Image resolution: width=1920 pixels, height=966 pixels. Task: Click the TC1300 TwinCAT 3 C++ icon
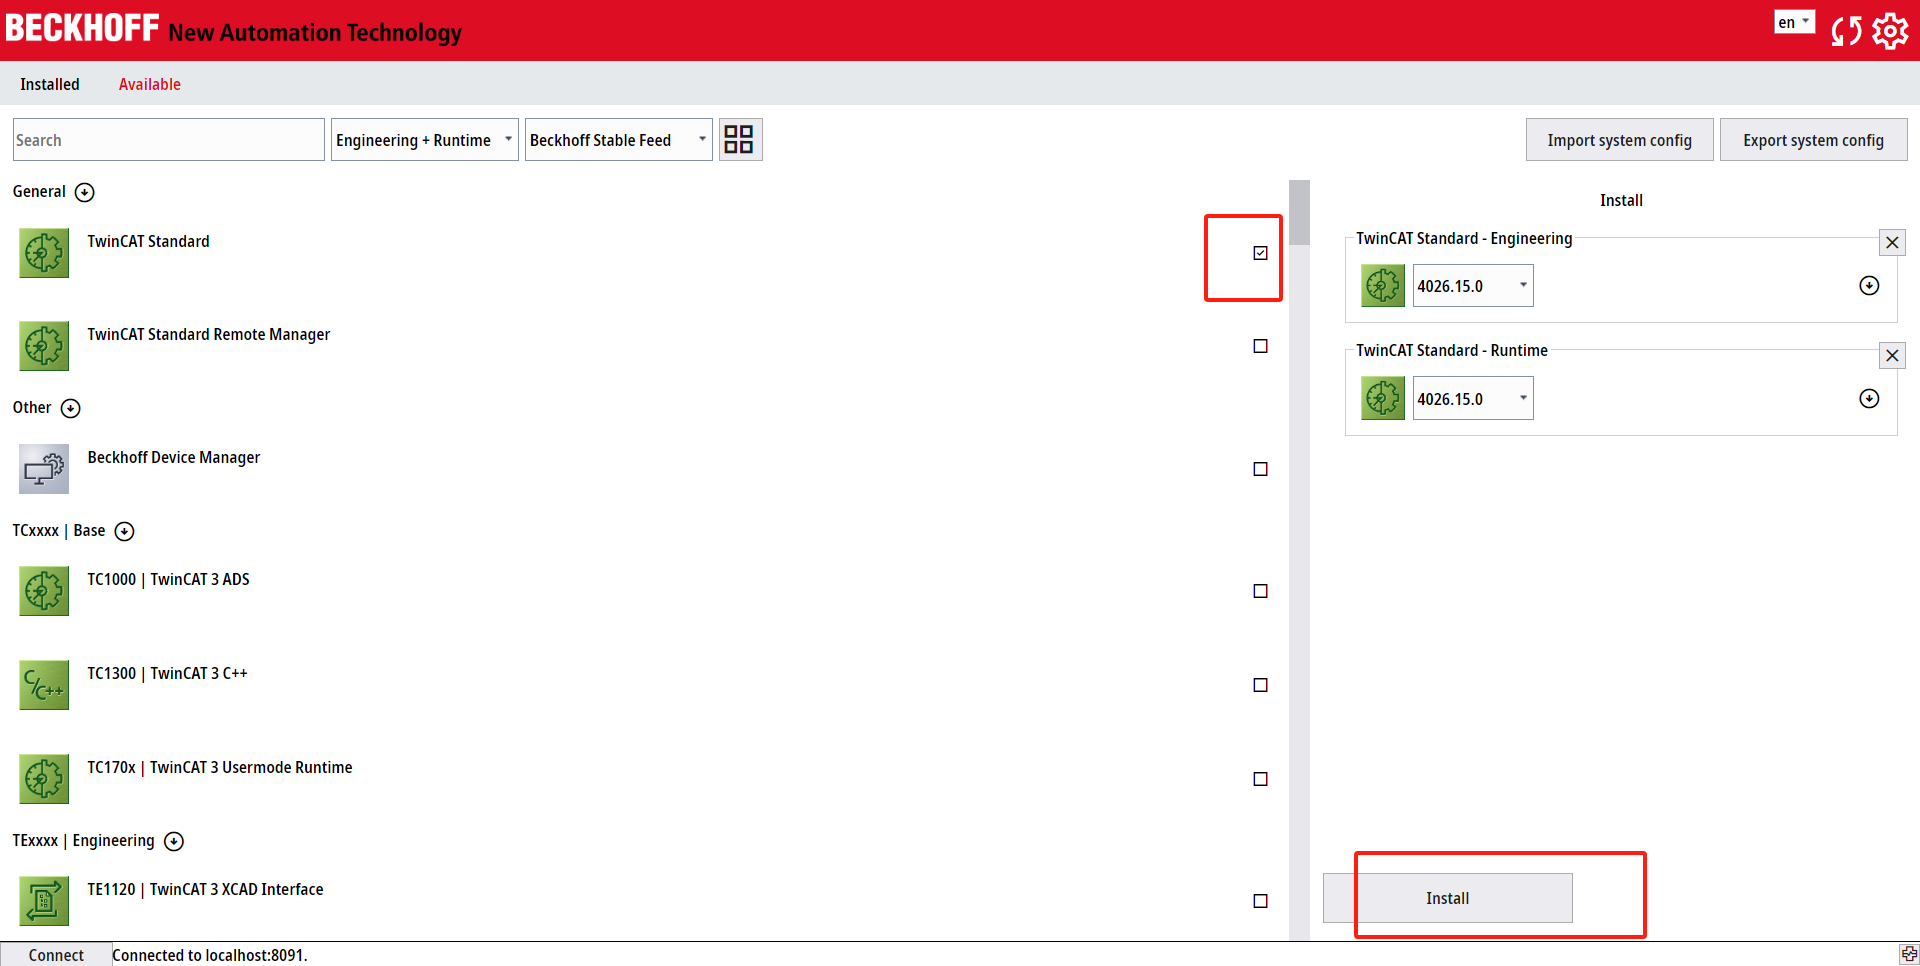[x=44, y=684]
